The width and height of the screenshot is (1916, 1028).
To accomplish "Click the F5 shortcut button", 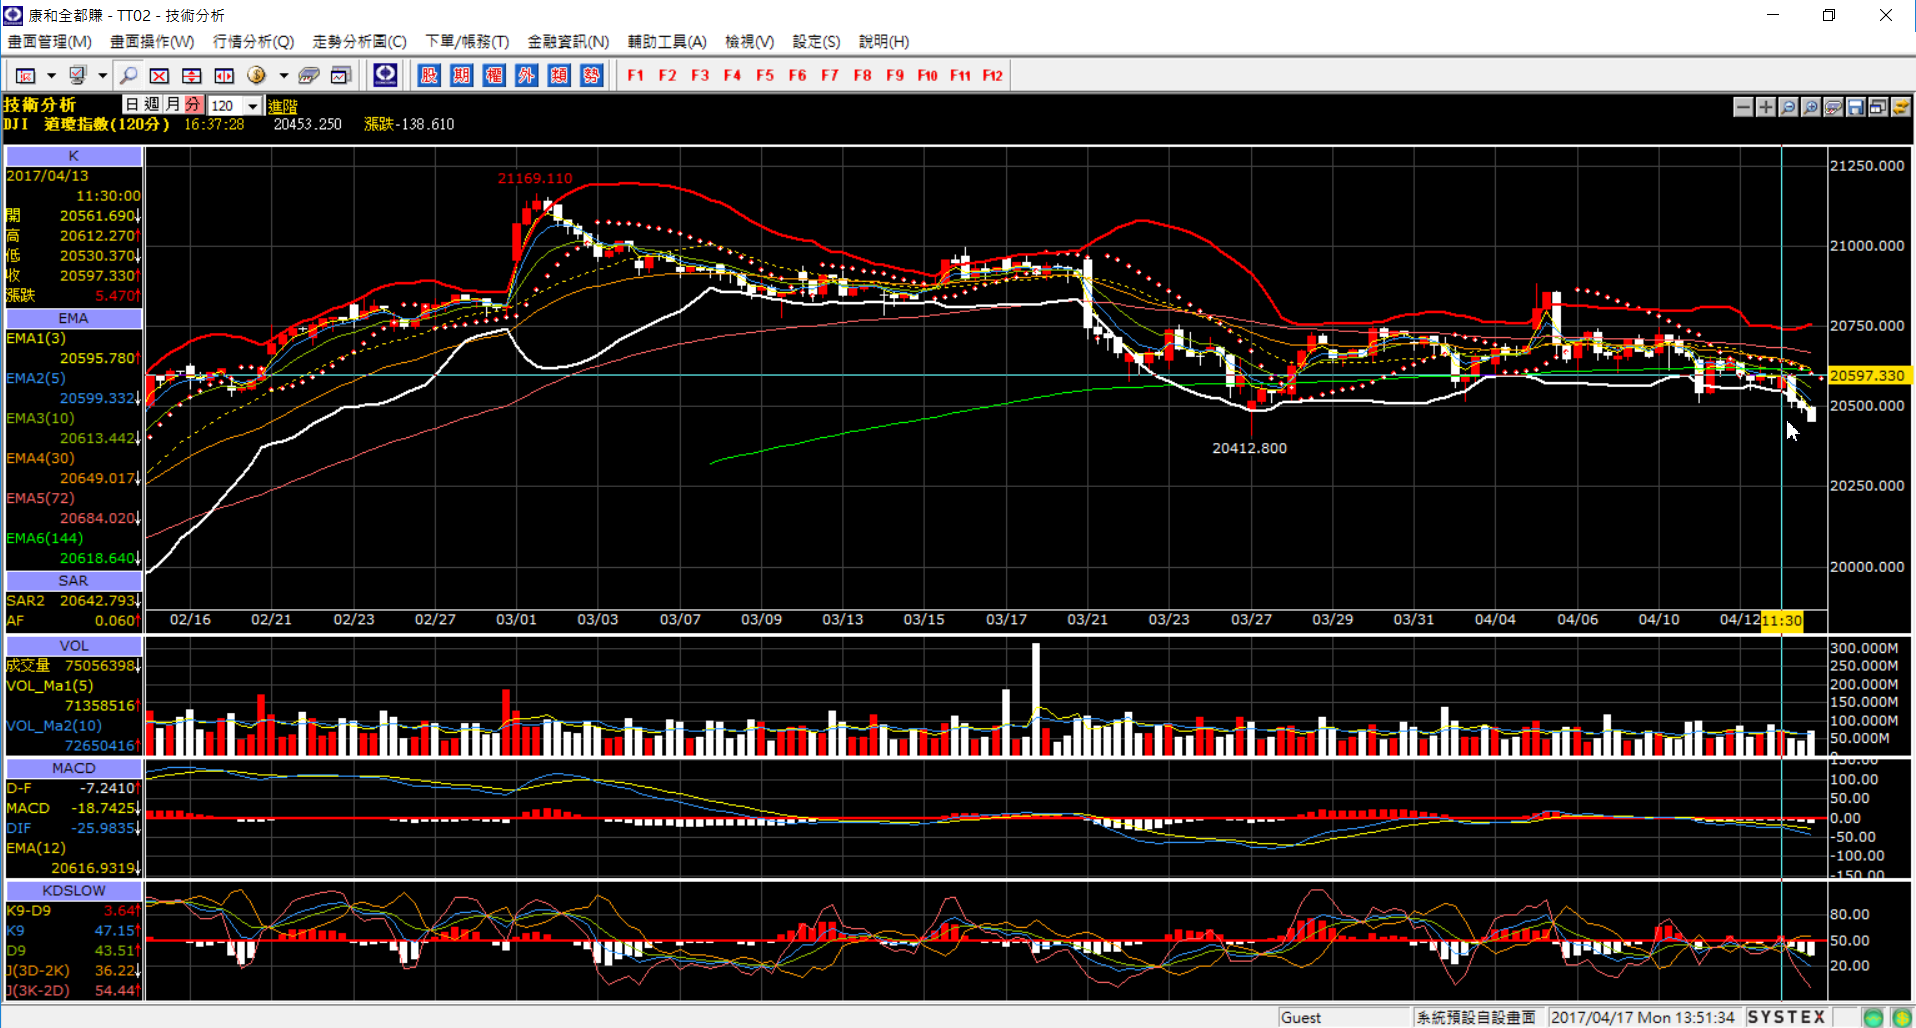I will click(x=765, y=76).
